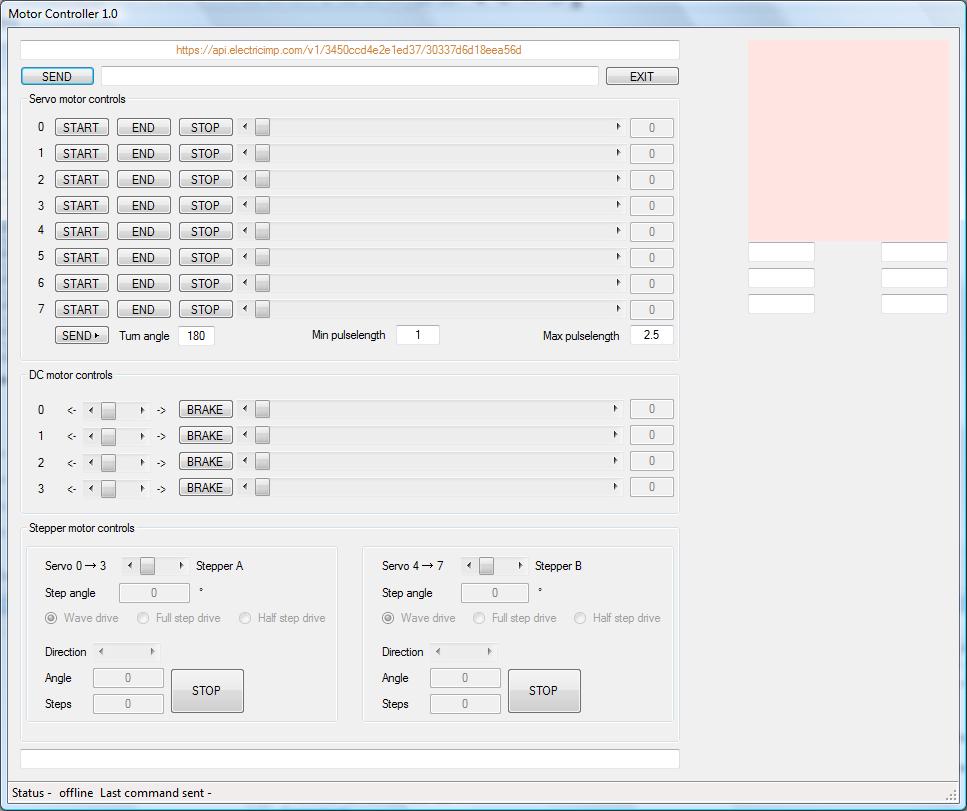Click DC motor 2 direction right arrow
The width and height of the screenshot is (967, 811).
[142, 462]
